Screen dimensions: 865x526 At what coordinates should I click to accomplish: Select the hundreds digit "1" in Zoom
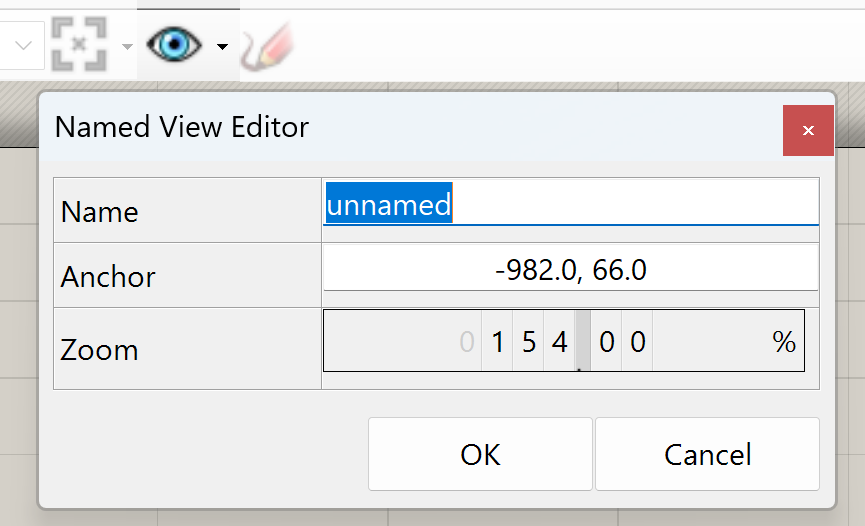coord(498,343)
